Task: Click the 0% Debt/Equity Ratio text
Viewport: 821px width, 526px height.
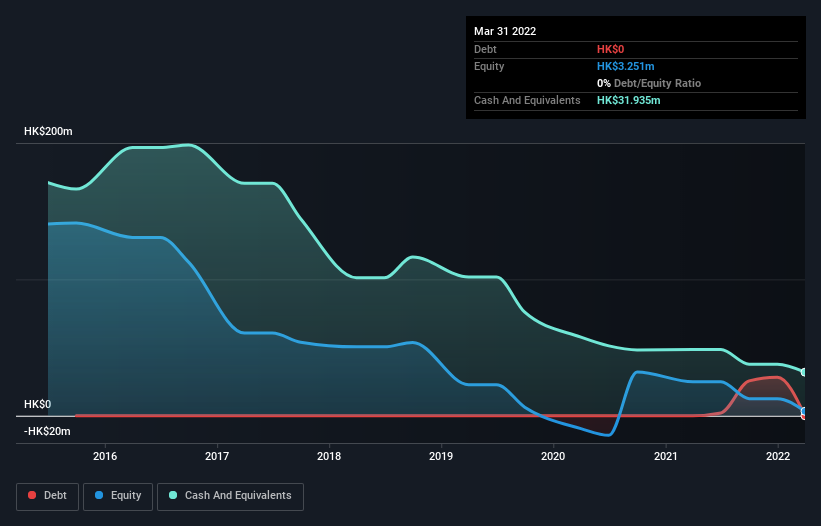Action: click(649, 83)
